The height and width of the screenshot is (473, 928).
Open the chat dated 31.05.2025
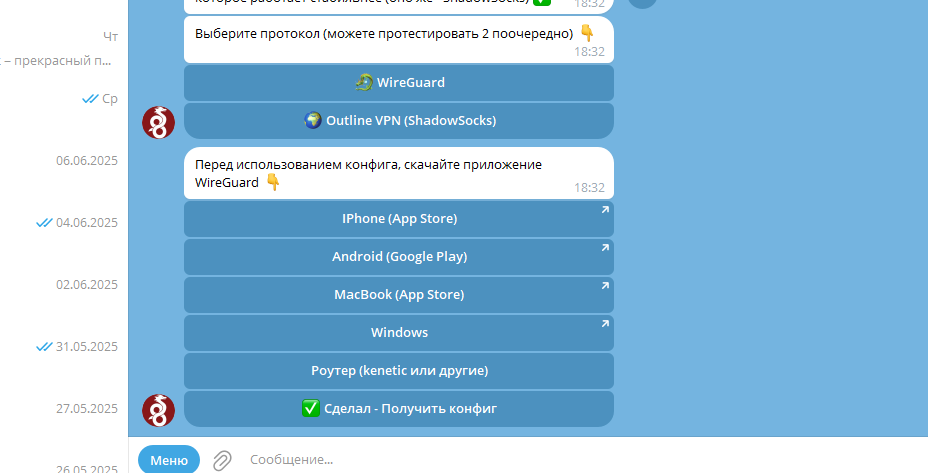click(64, 346)
